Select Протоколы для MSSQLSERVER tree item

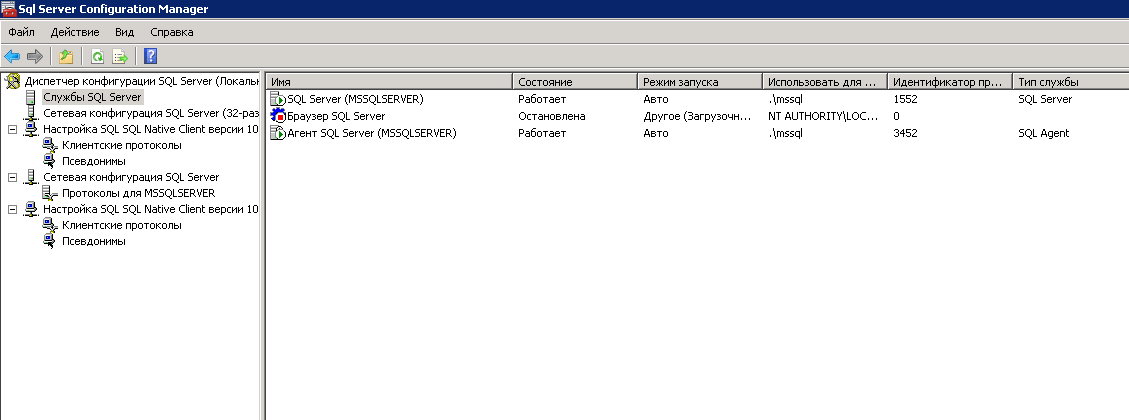click(138, 193)
